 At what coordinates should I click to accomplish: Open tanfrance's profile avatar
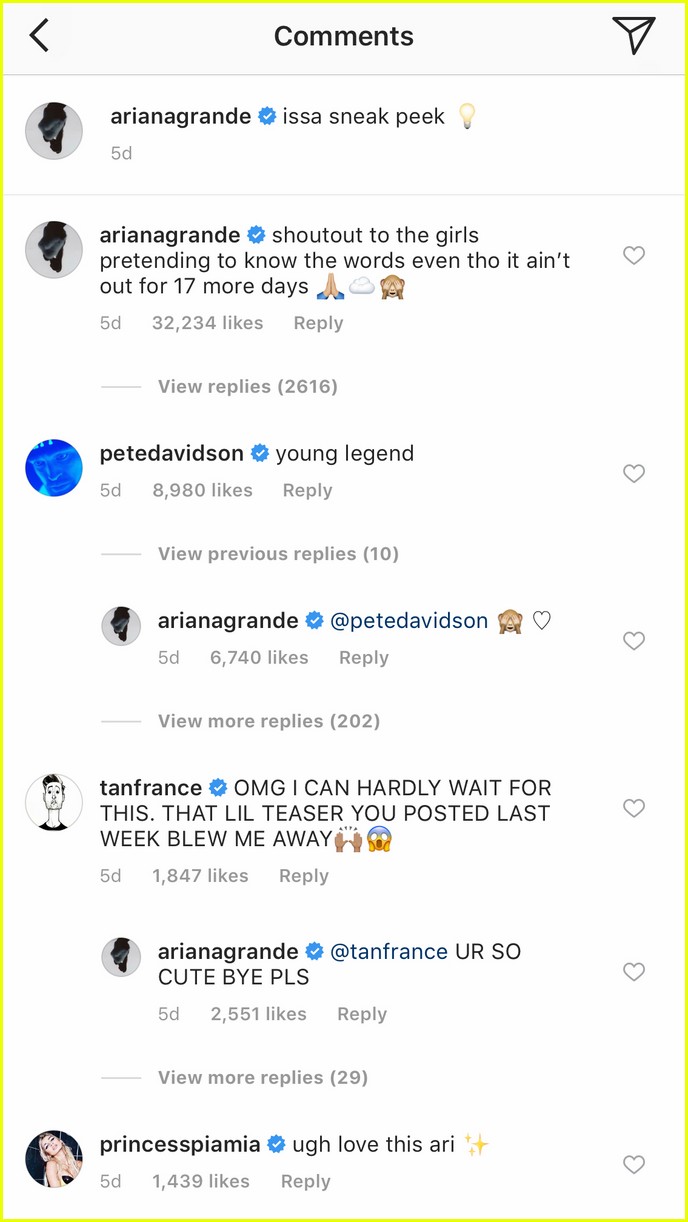pyautogui.click(x=53, y=802)
